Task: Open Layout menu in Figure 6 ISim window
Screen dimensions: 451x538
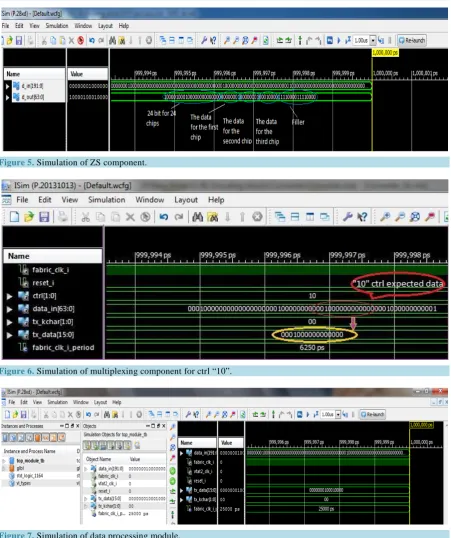Action: (186, 200)
